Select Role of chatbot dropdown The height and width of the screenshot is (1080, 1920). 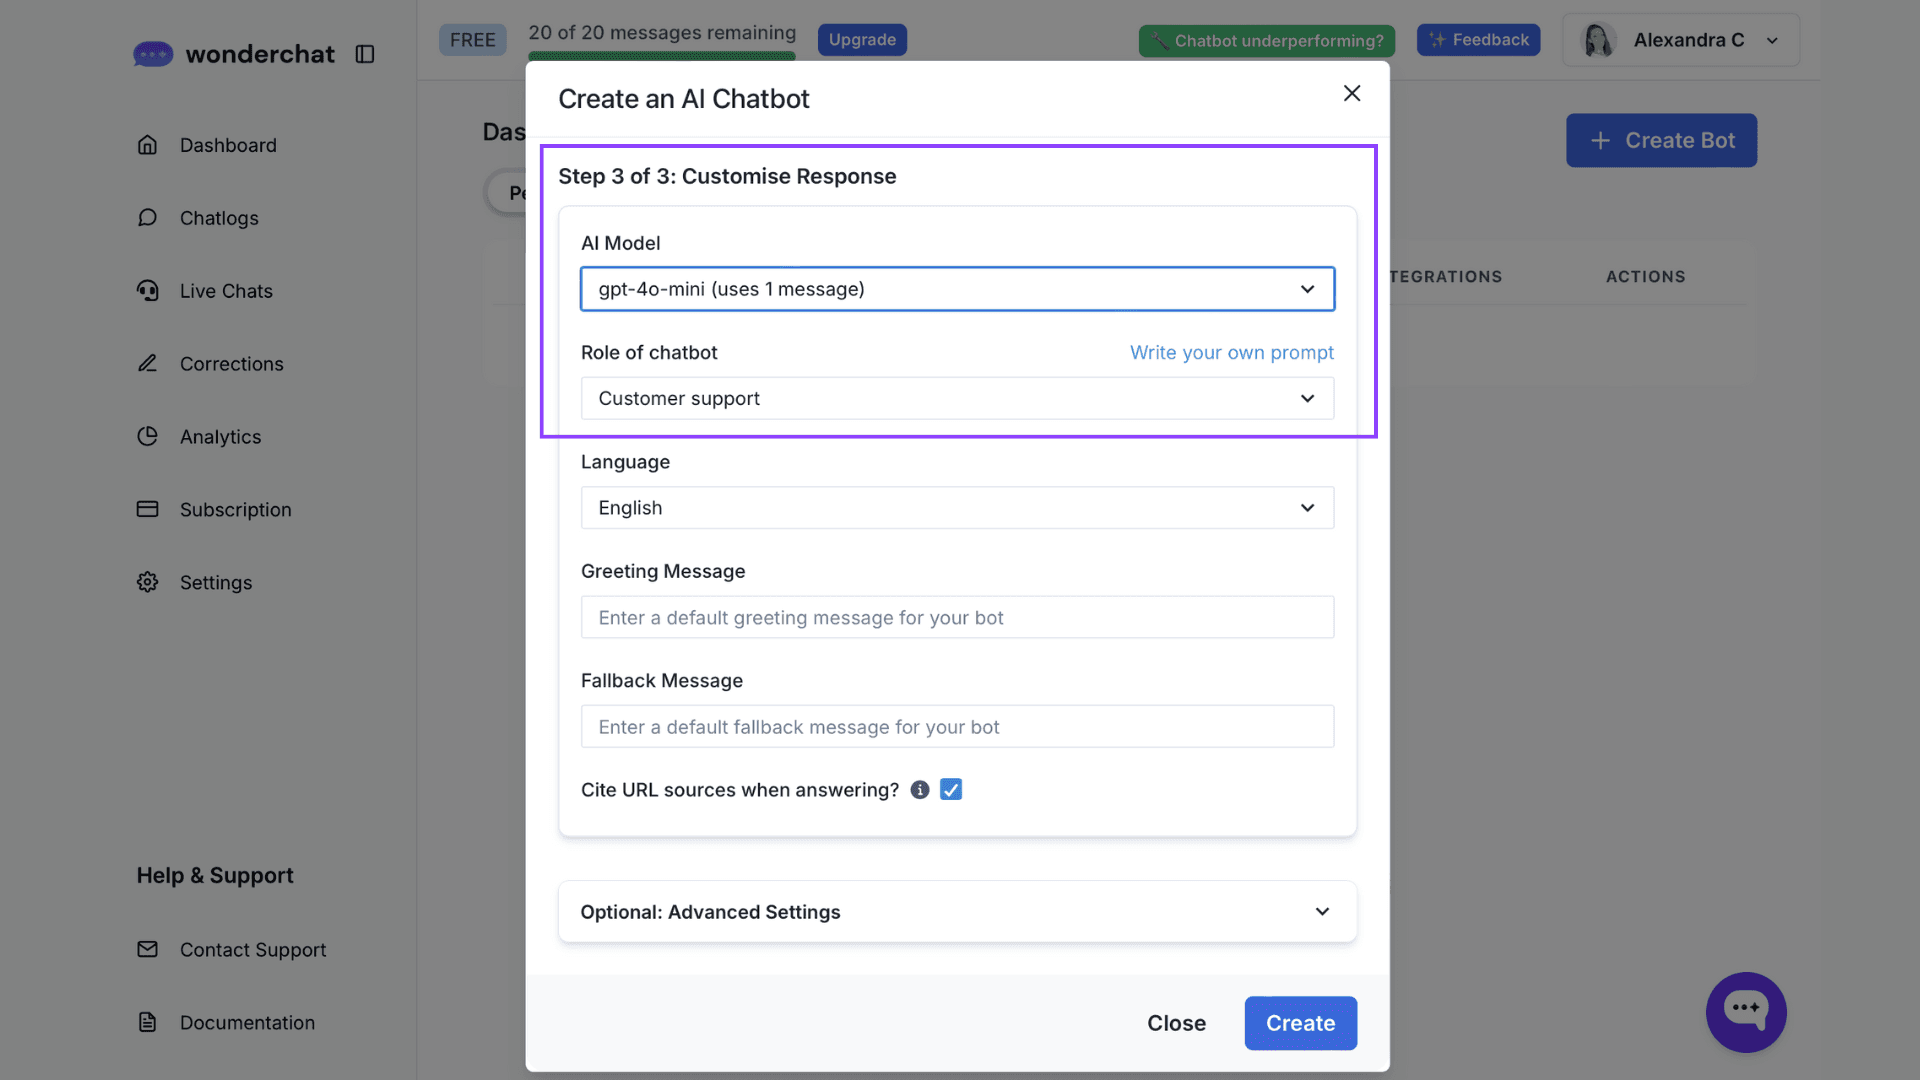tap(959, 397)
